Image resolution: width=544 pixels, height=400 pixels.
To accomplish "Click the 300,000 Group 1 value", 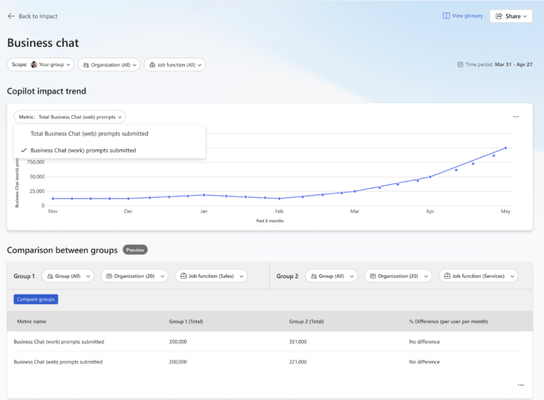I will tap(178, 342).
